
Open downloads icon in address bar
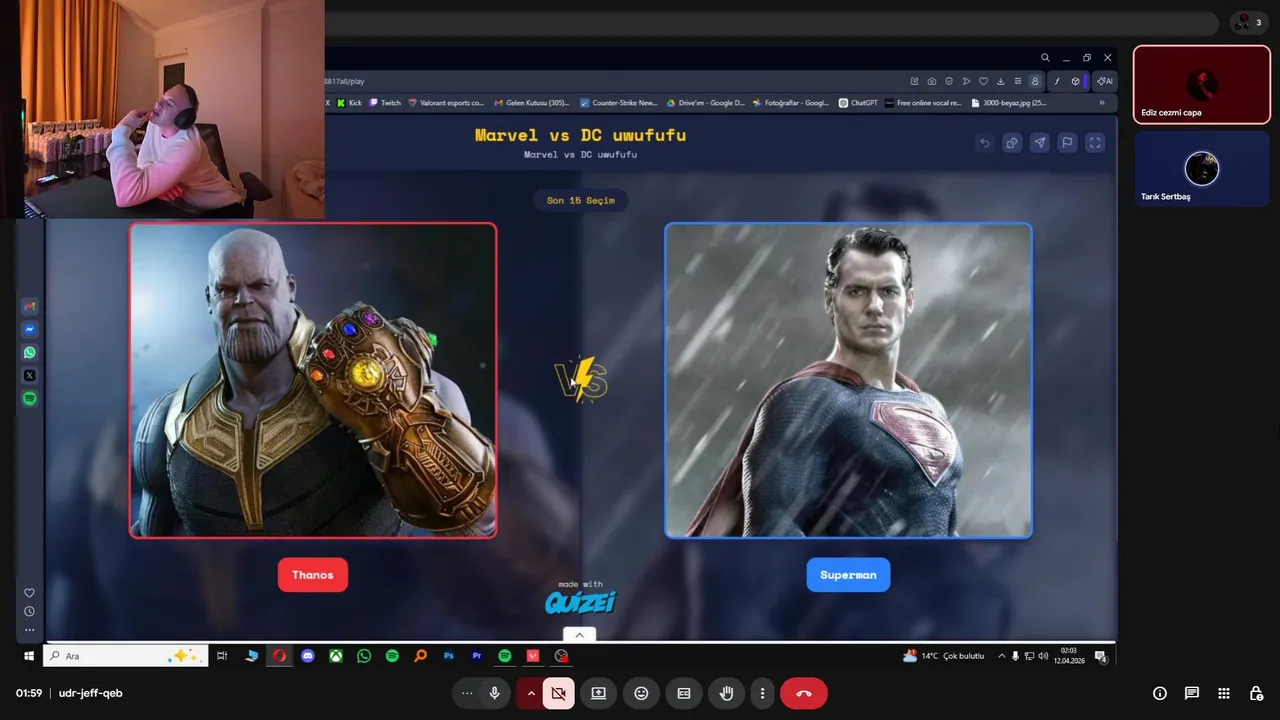pos(1000,81)
